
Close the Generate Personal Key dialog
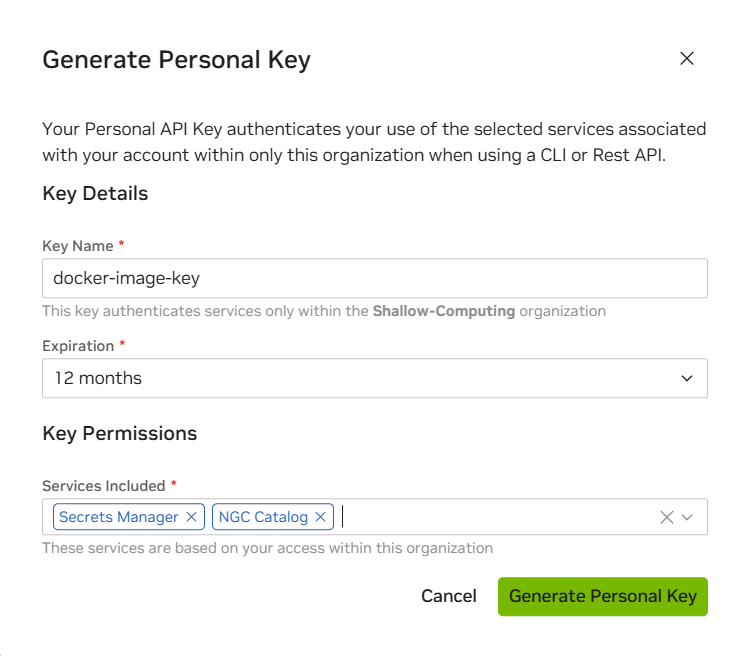[687, 59]
